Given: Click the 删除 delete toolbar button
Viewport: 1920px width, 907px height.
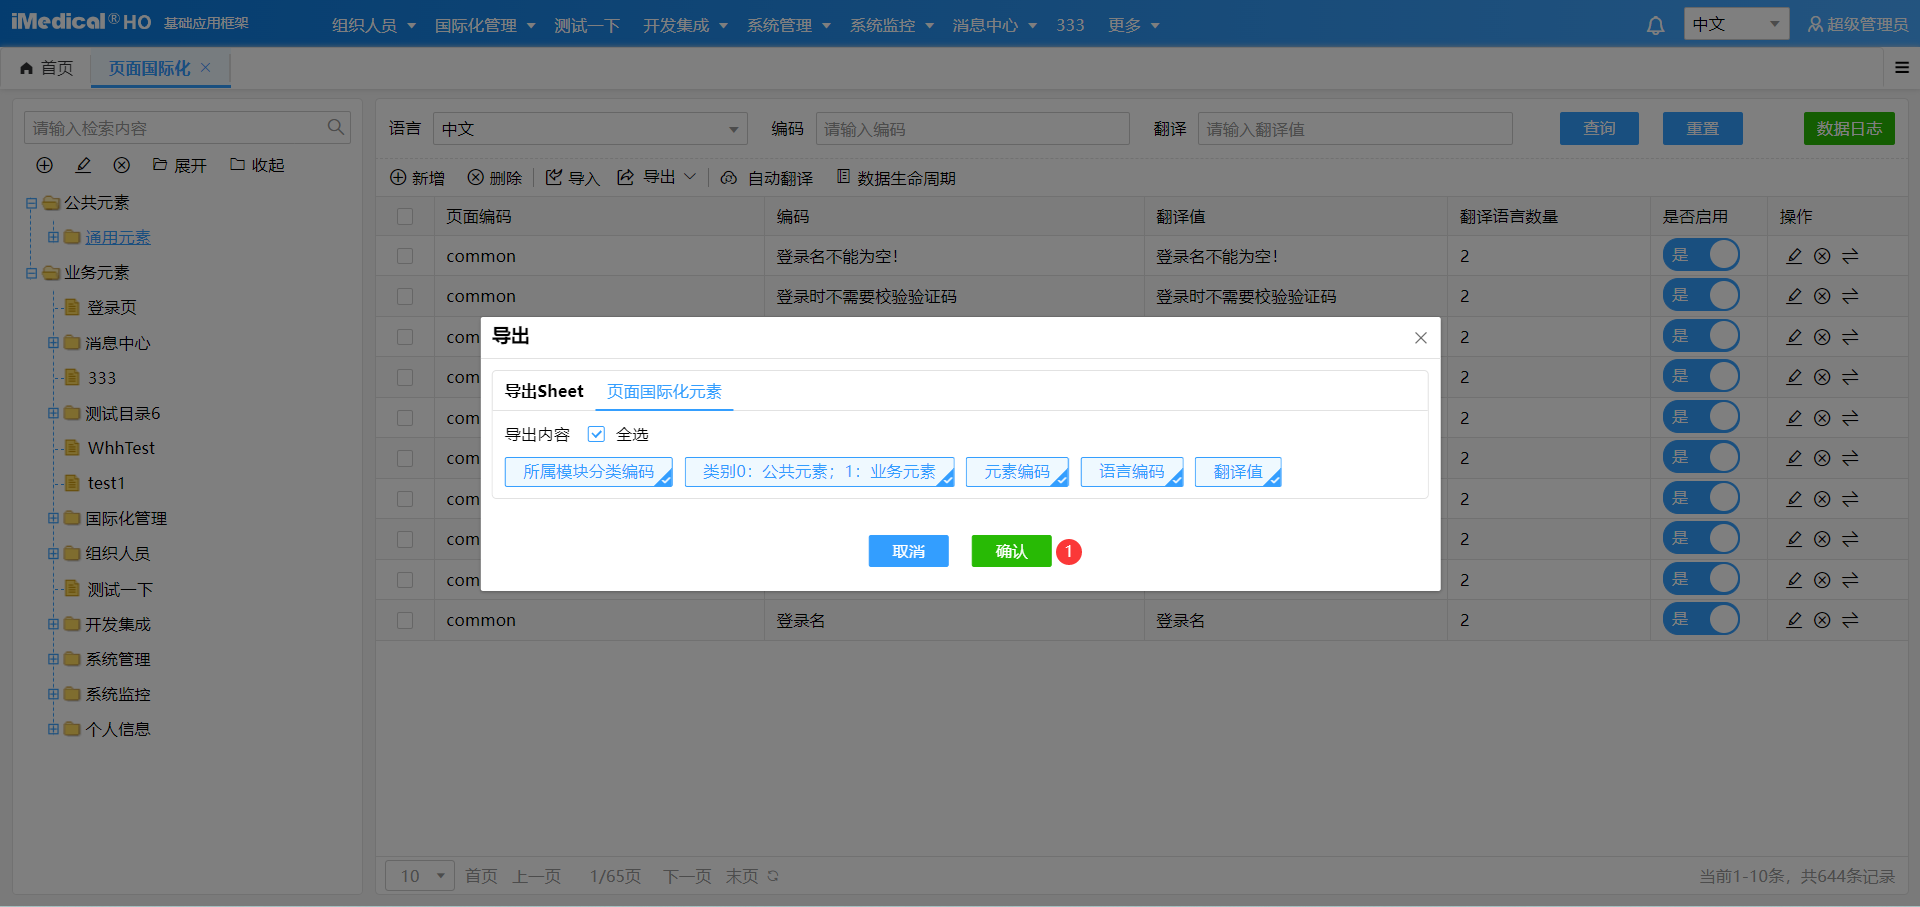Looking at the screenshot, I should [x=495, y=178].
